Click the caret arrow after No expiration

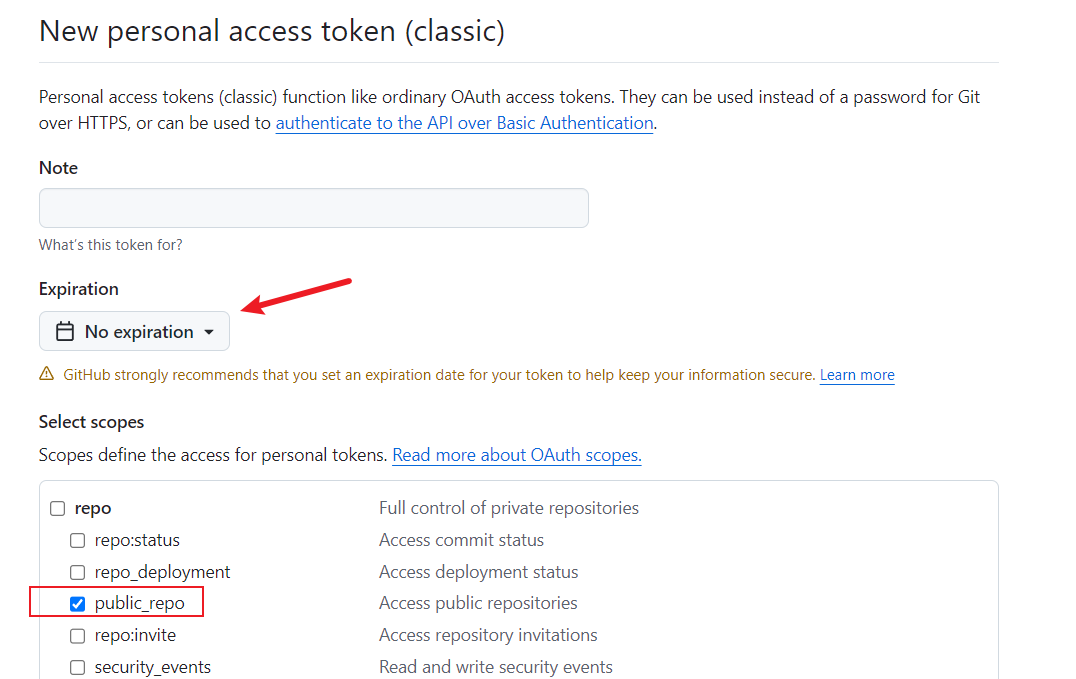(x=209, y=332)
